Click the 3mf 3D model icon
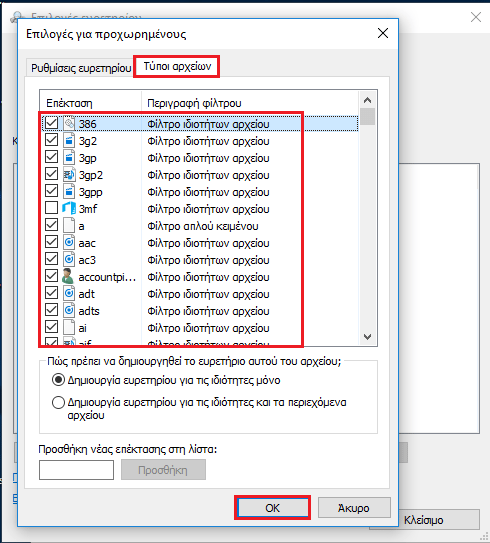The height and width of the screenshot is (543, 490). tap(69, 208)
